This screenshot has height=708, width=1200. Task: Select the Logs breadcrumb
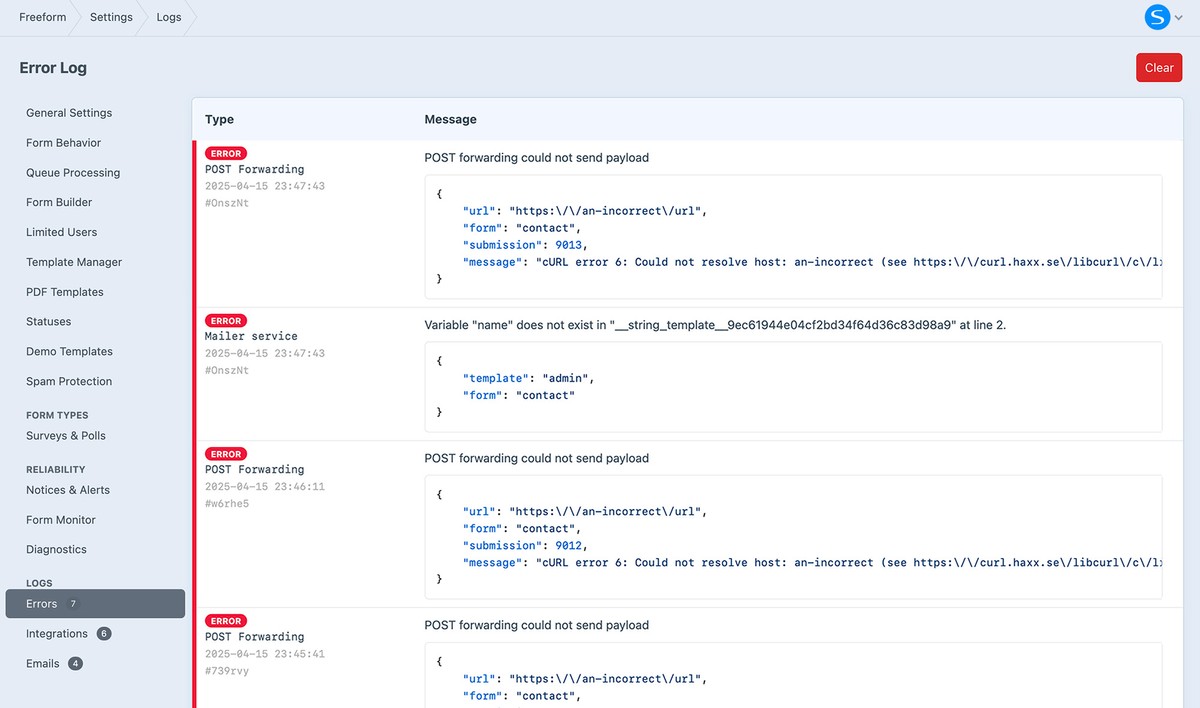click(x=169, y=17)
